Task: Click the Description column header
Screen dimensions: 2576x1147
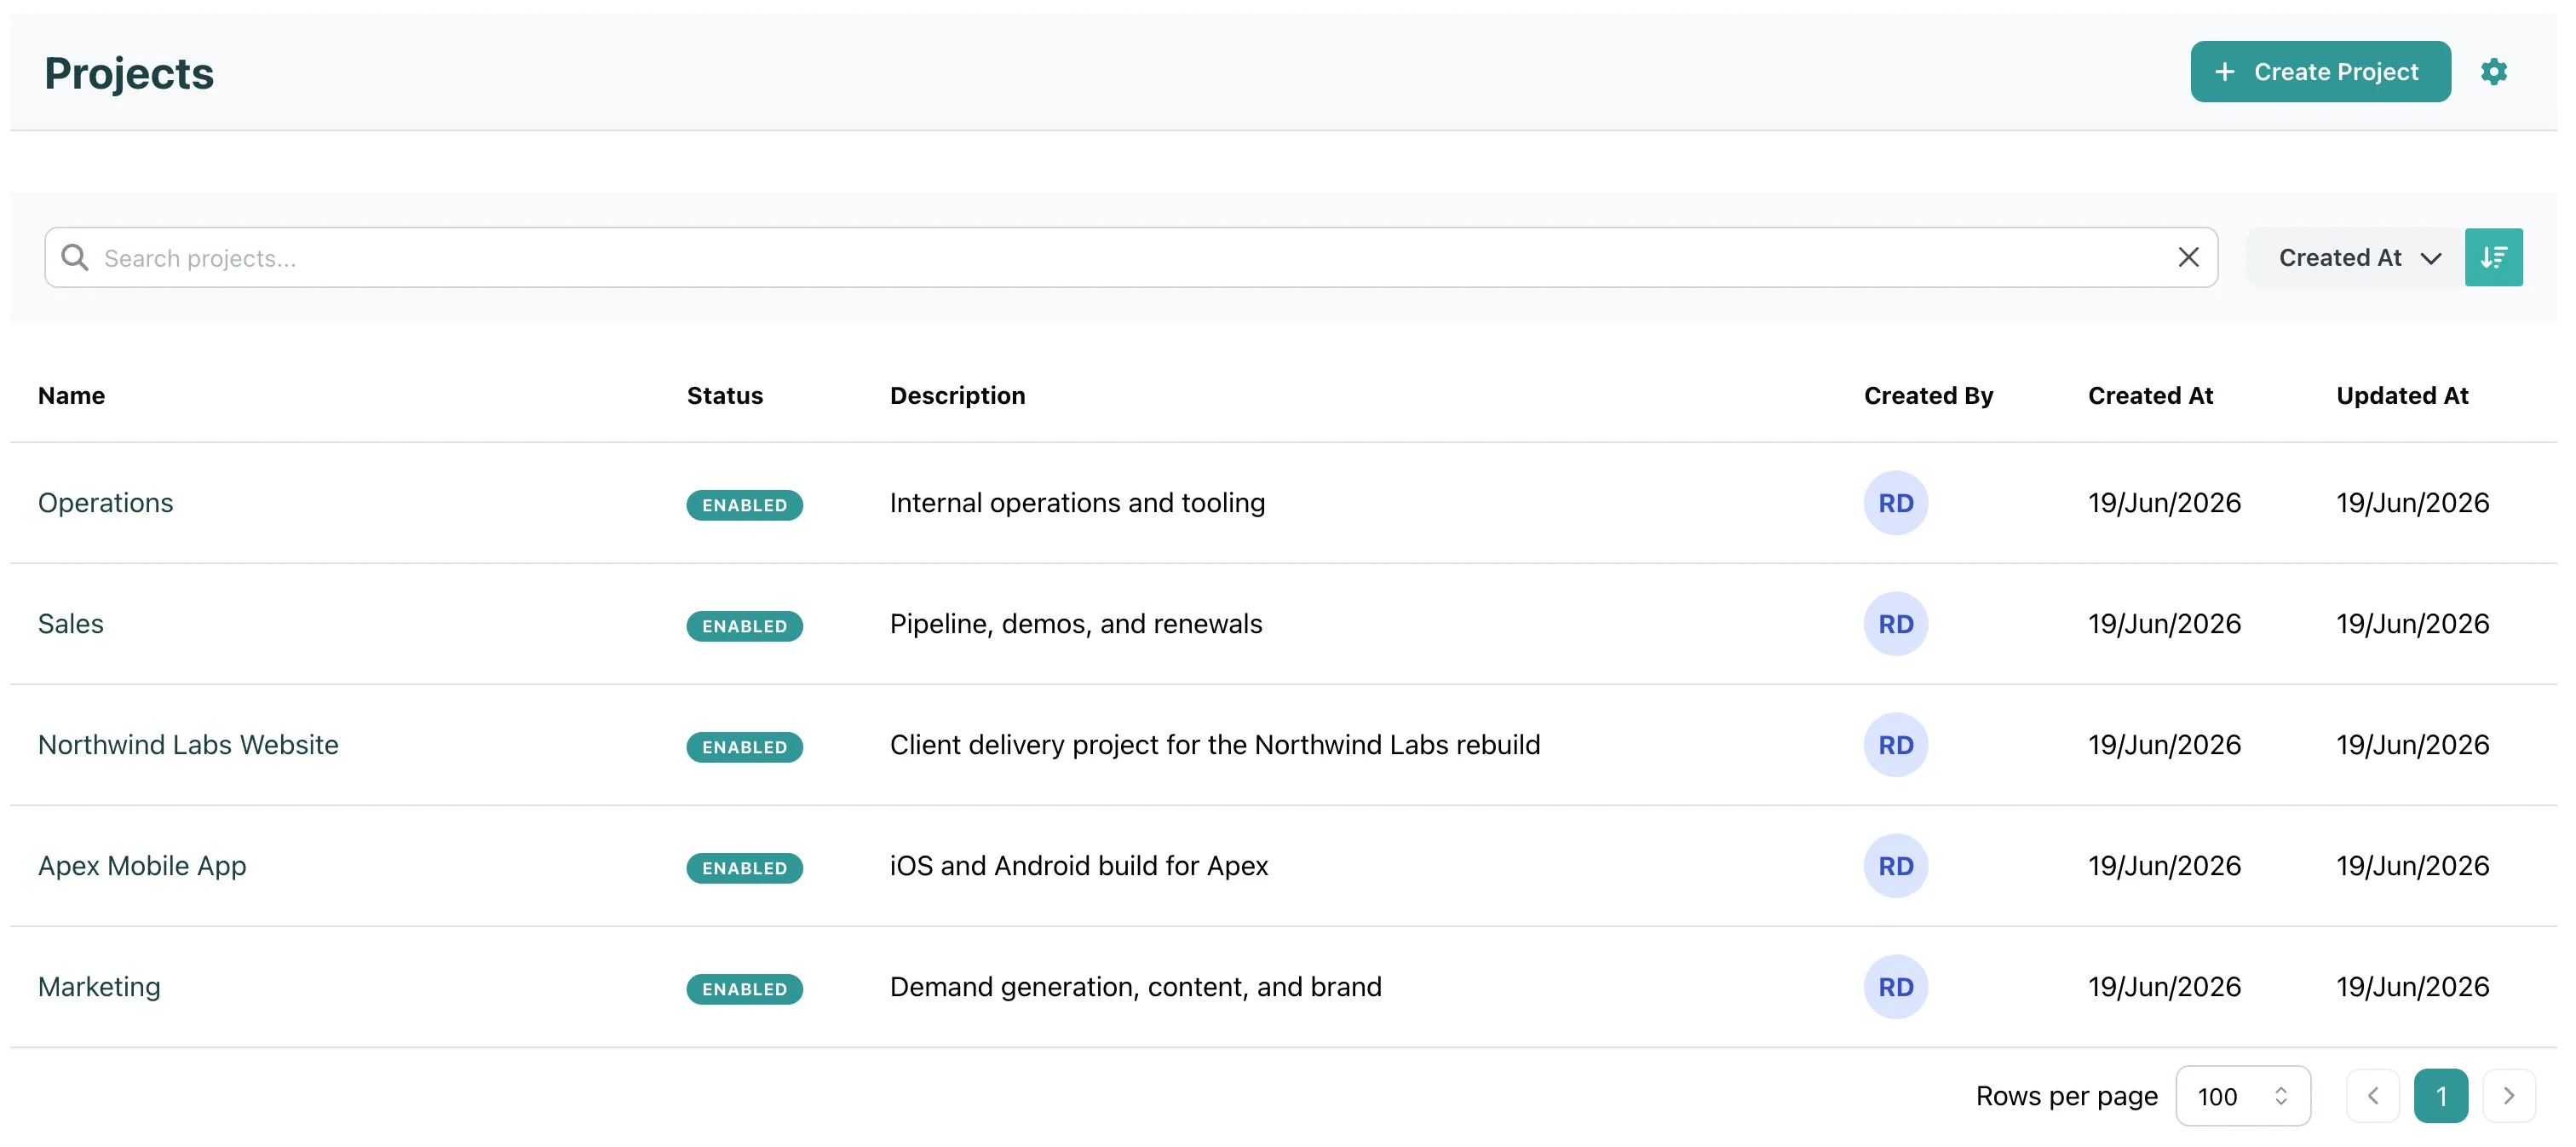Action: 957,396
